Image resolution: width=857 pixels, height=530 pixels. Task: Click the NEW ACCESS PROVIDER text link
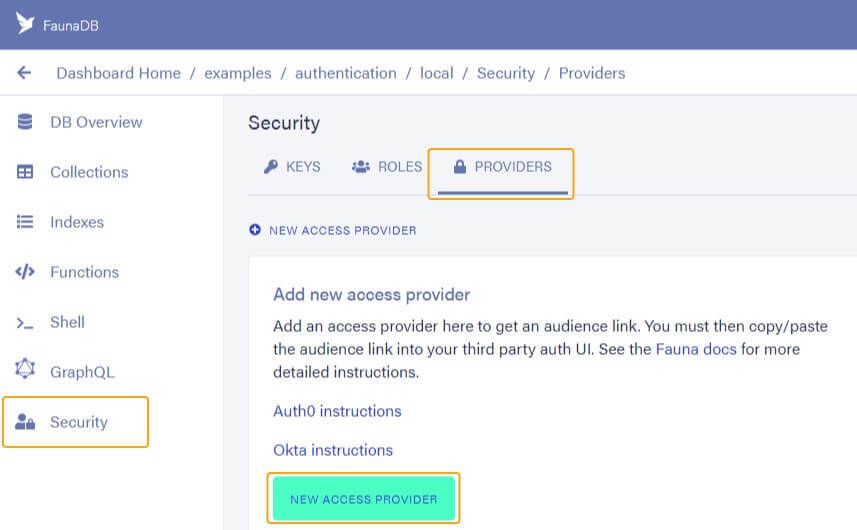[343, 231]
